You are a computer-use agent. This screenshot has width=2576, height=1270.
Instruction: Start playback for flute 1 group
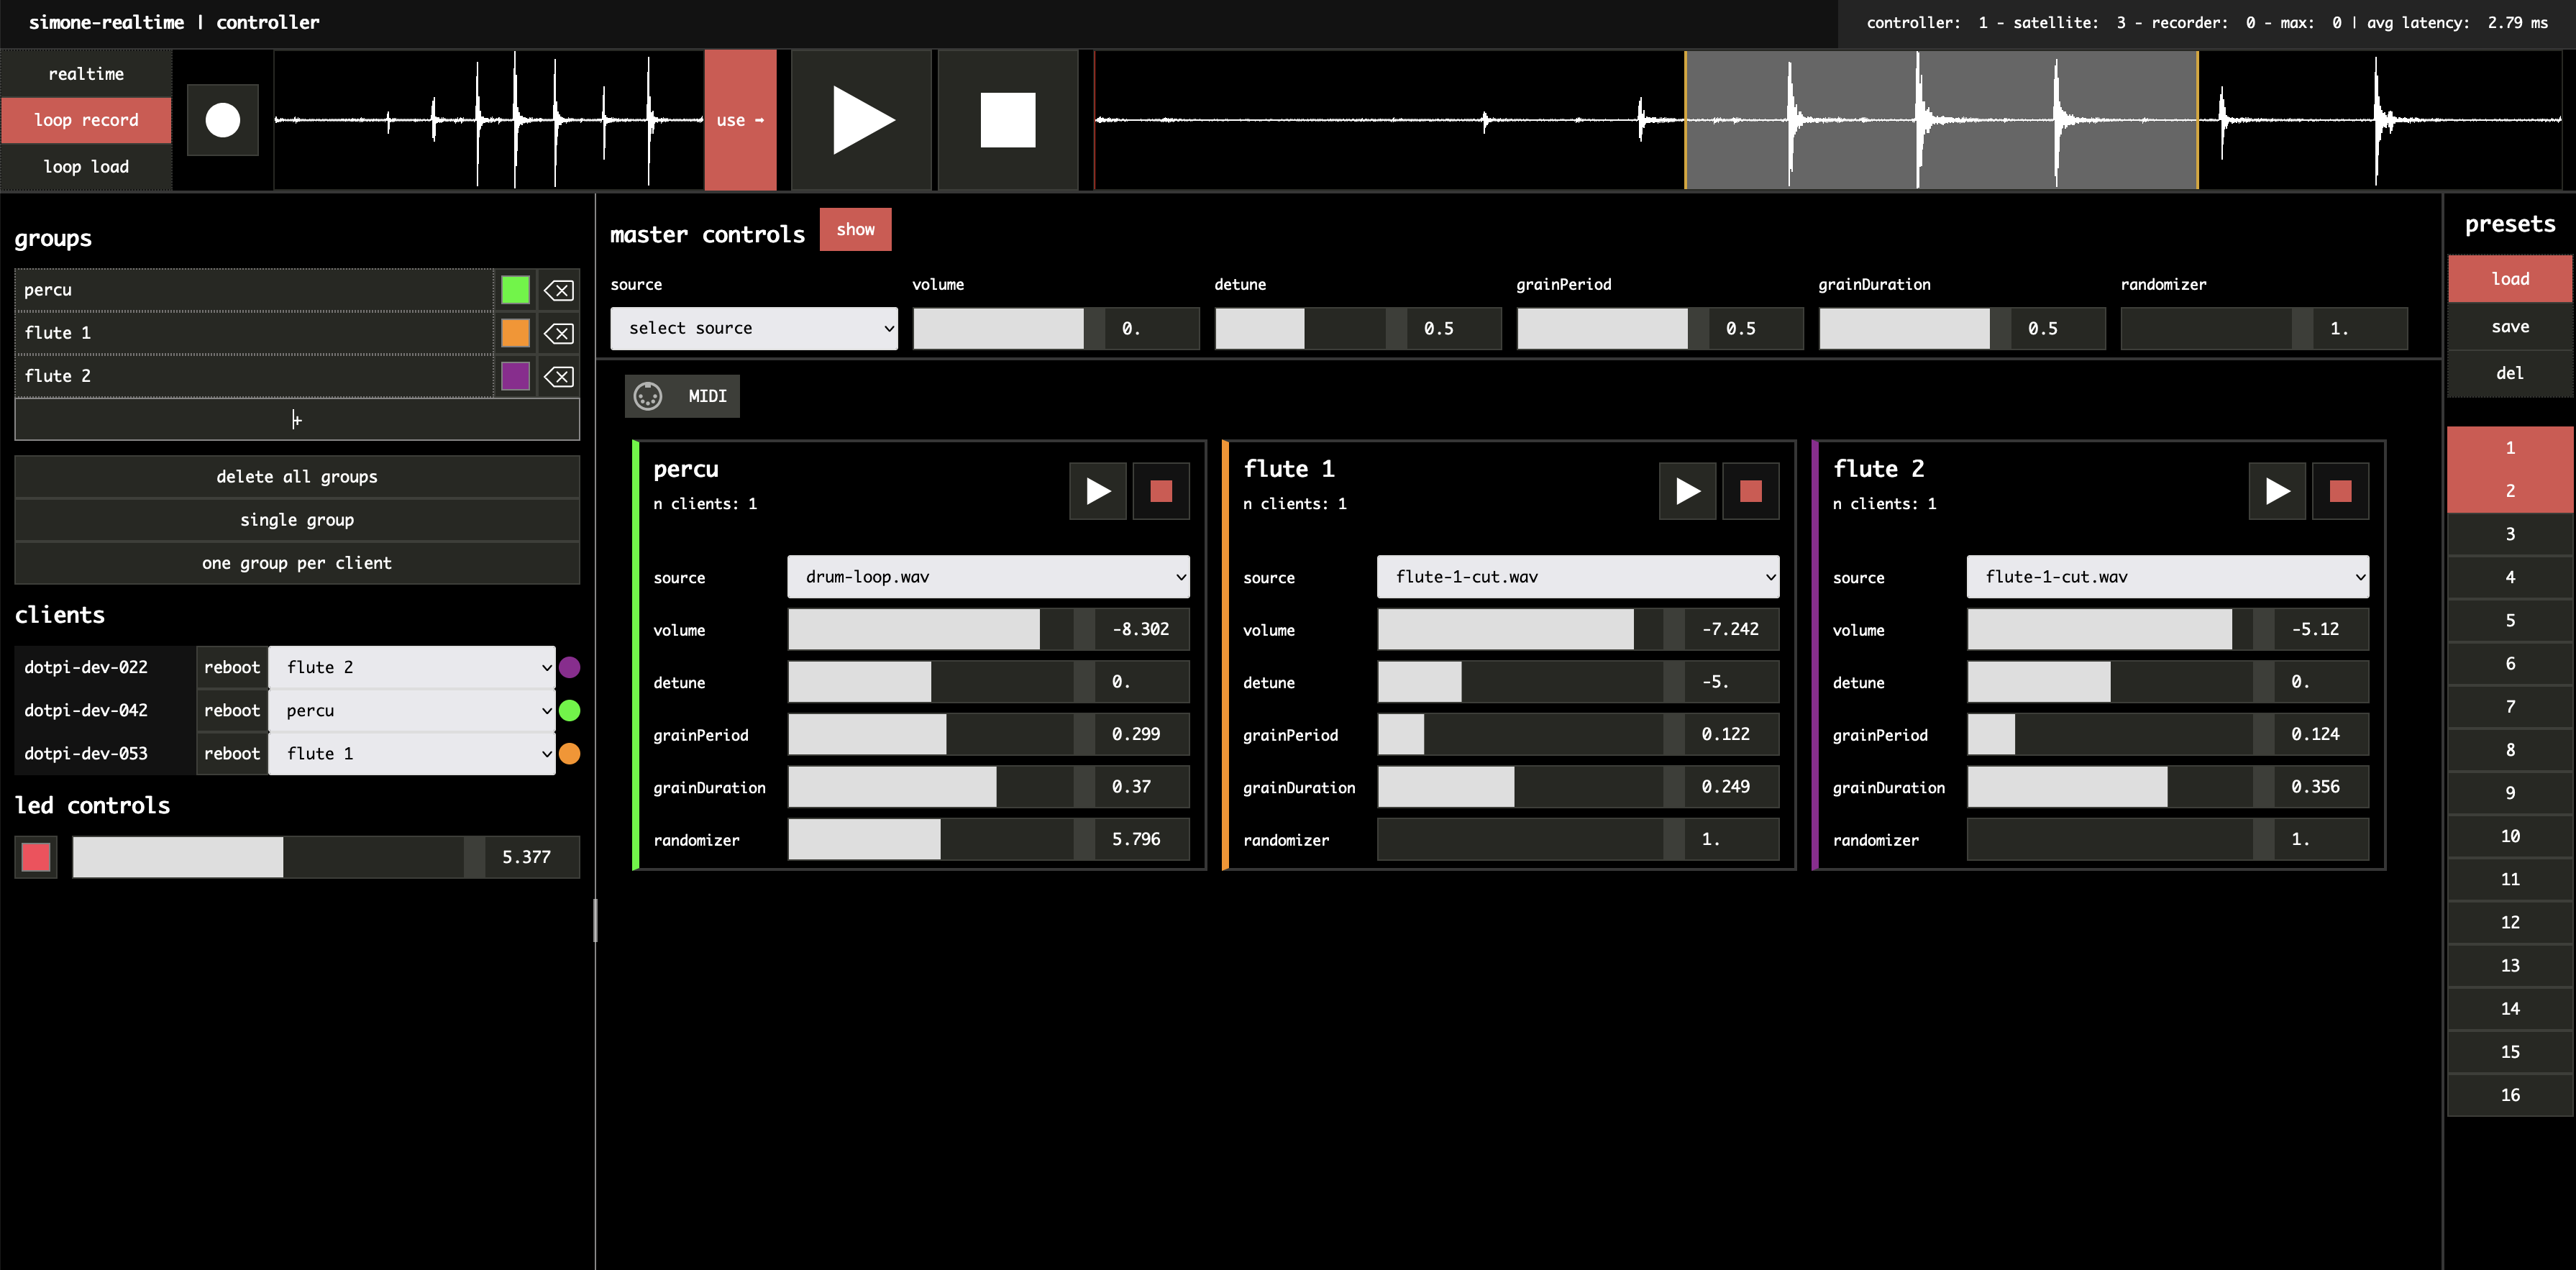click(x=1687, y=491)
